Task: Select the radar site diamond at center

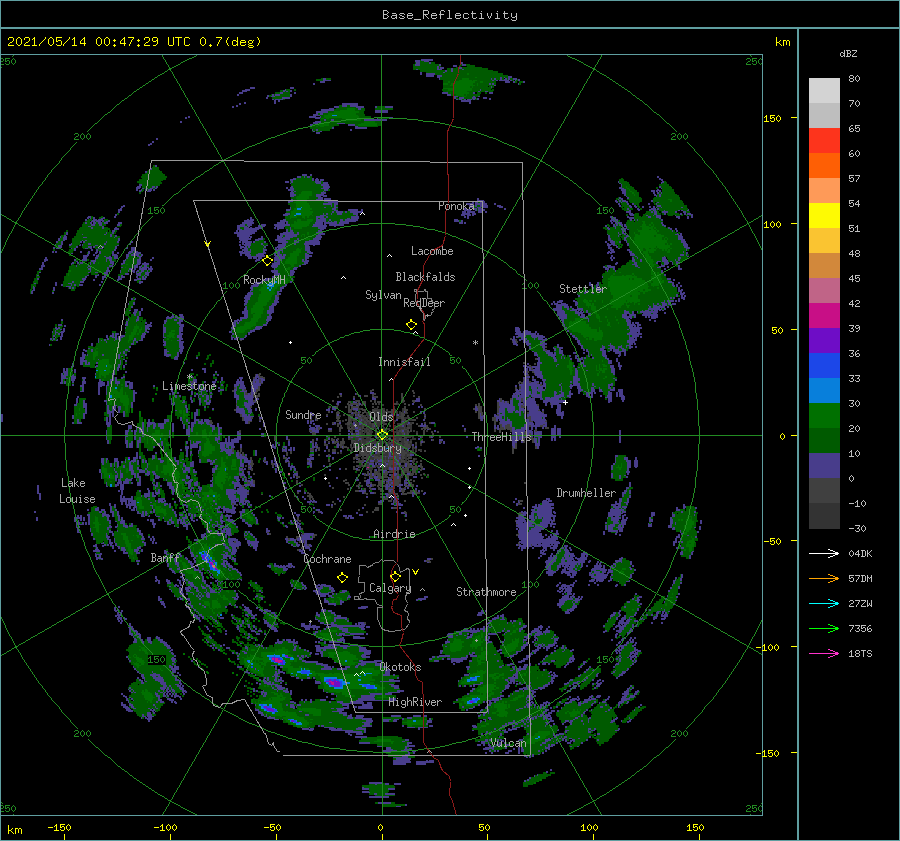Action: click(382, 435)
